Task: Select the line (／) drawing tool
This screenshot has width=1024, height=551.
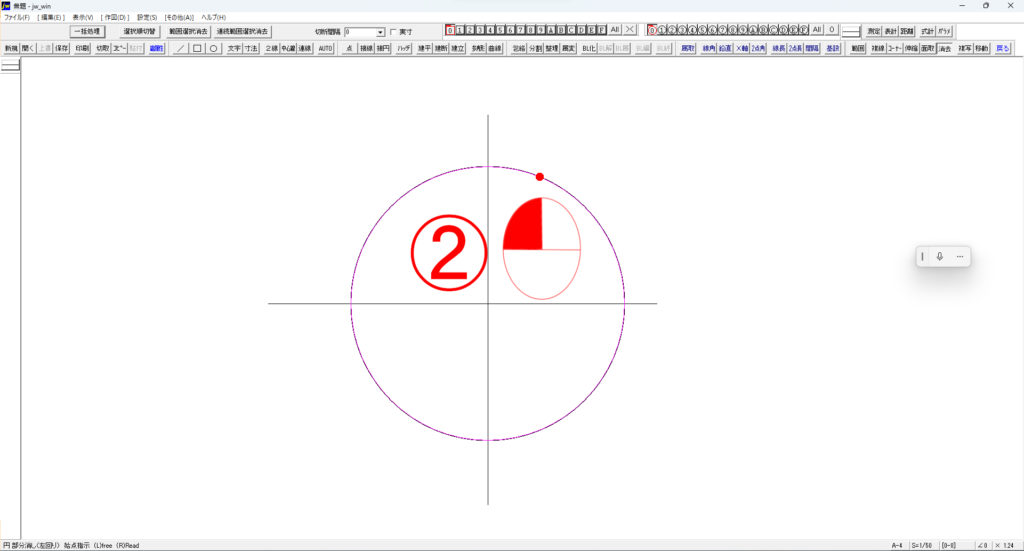Action: click(x=180, y=48)
